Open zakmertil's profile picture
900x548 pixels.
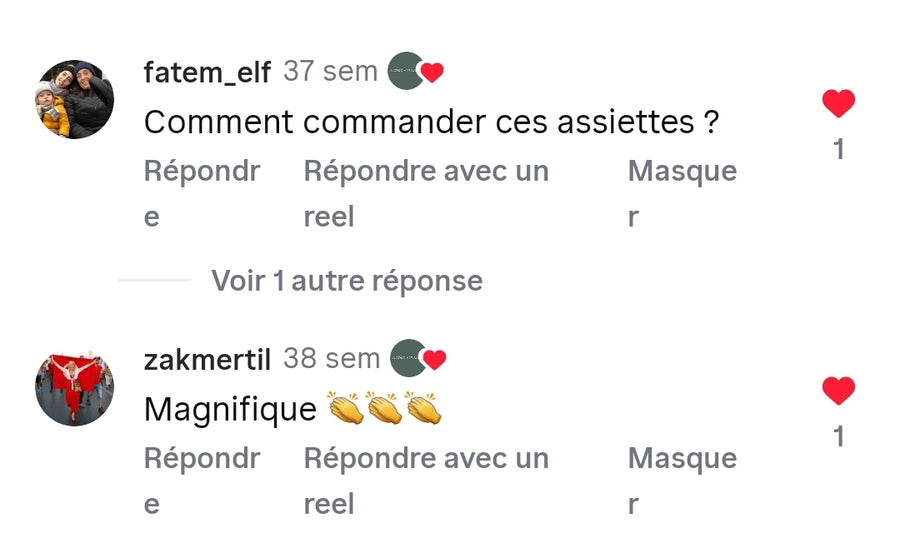click(75, 387)
